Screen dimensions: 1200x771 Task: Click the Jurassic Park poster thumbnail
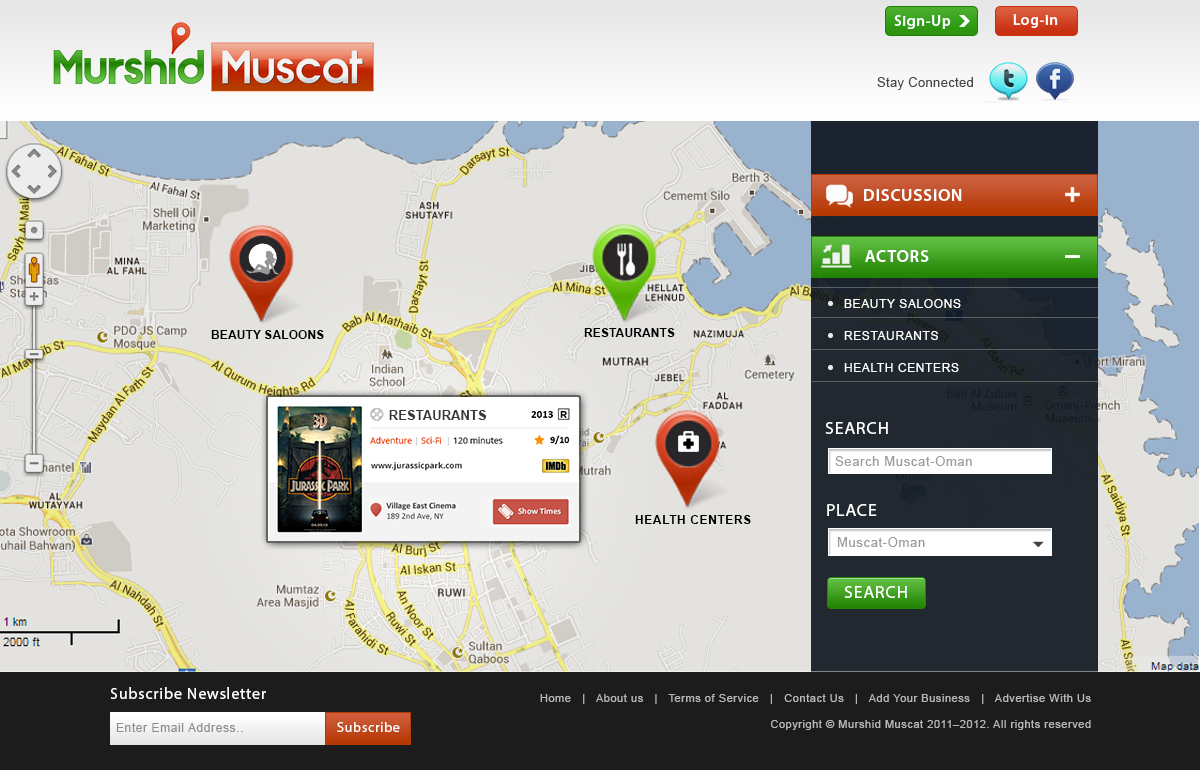(320, 469)
